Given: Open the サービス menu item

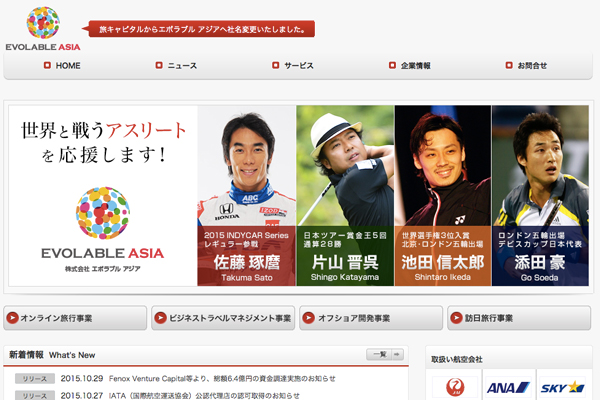Looking at the screenshot, I should pyautogui.click(x=293, y=66).
